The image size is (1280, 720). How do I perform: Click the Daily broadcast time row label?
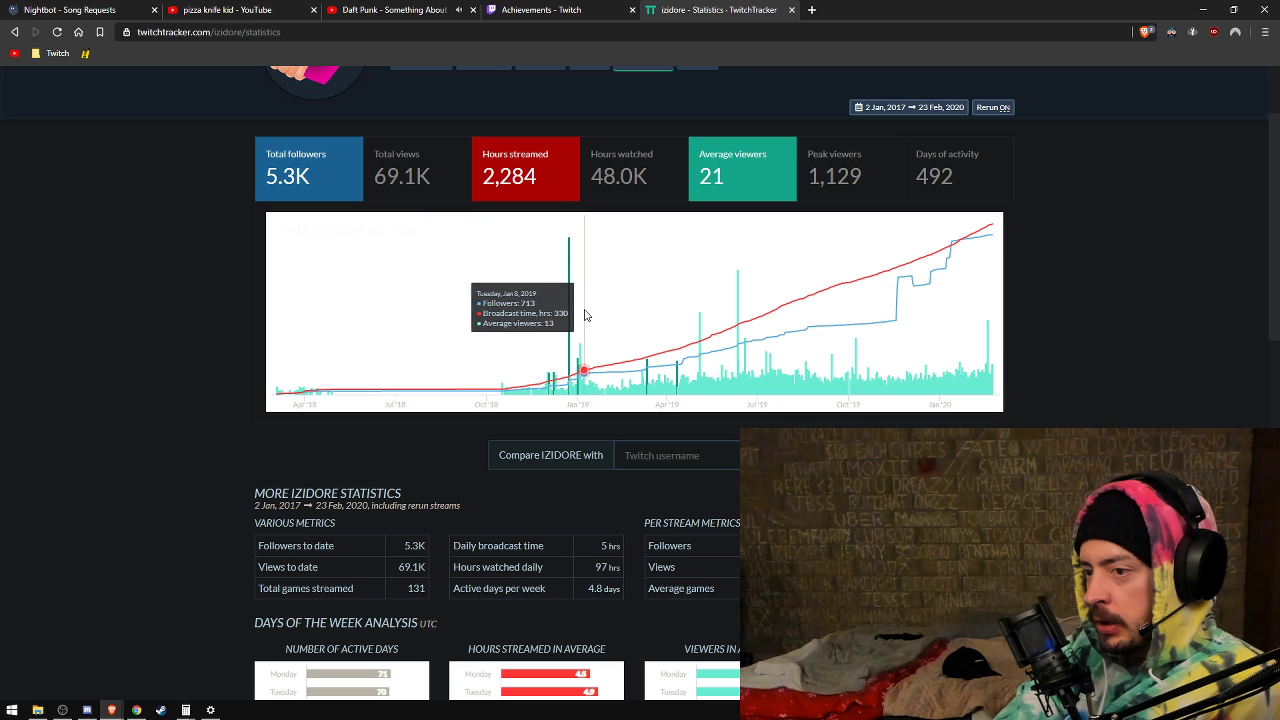(x=498, y=546)
